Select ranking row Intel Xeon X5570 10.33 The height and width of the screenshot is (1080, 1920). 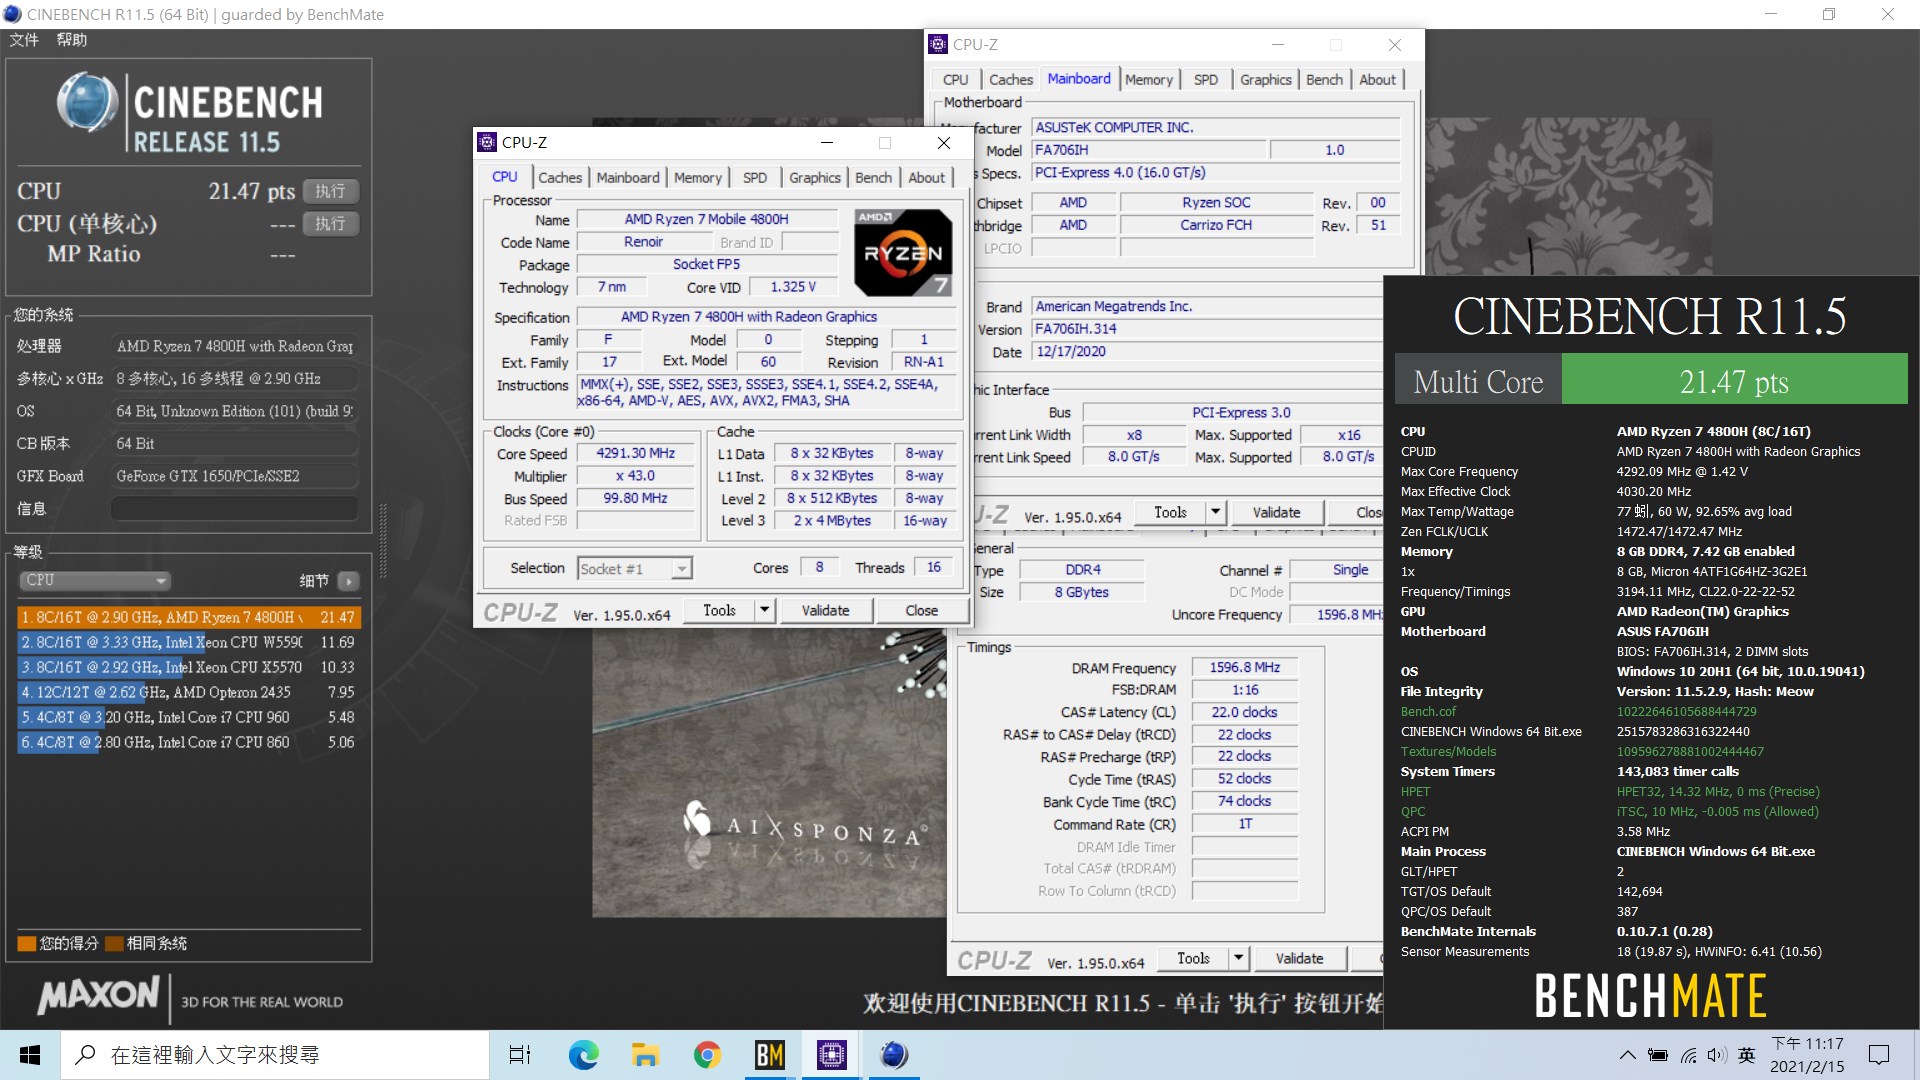189,667
